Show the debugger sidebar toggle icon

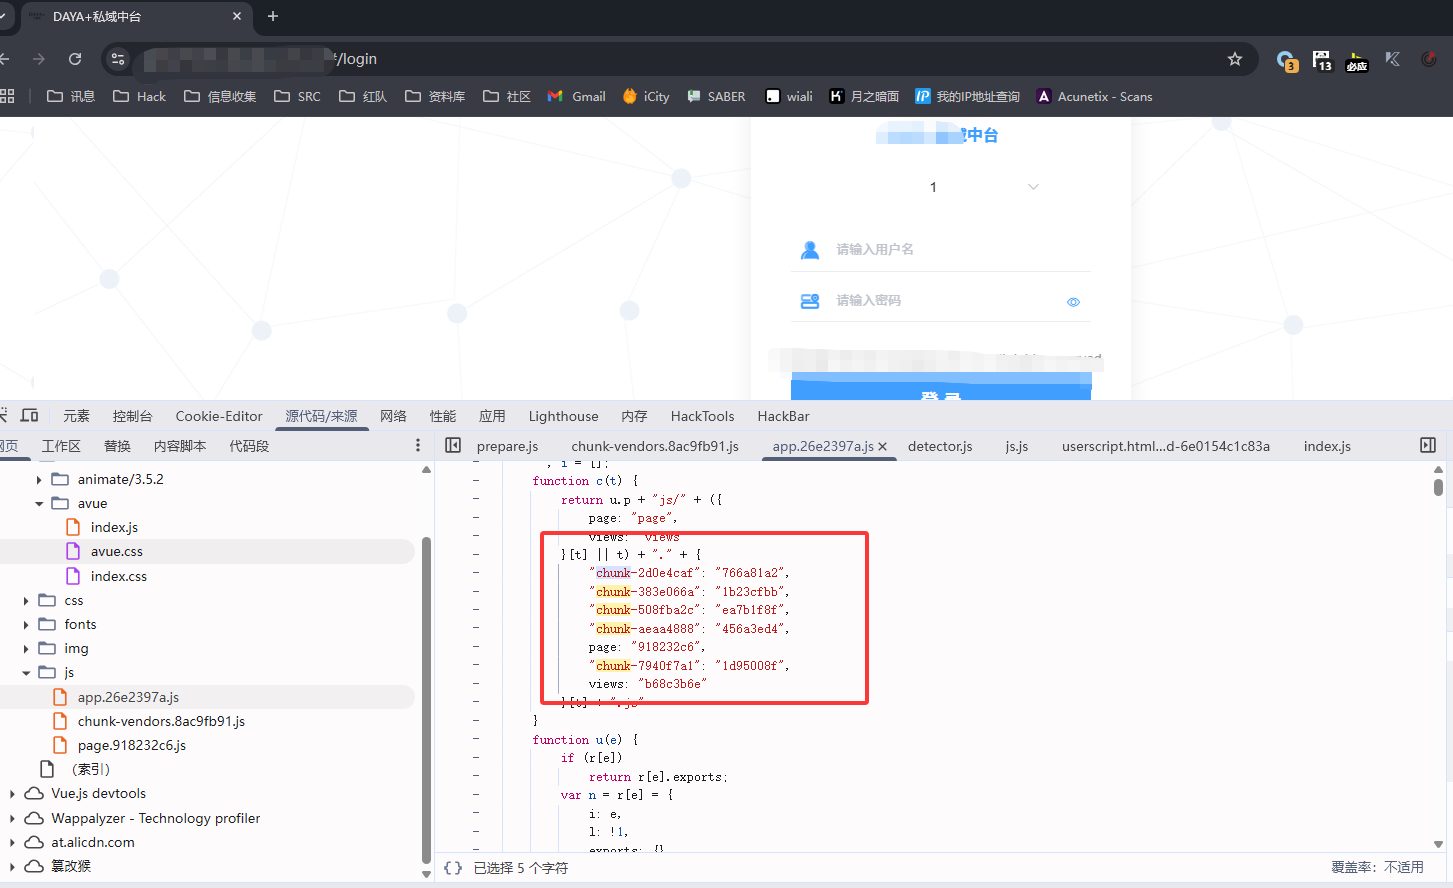1428,446
